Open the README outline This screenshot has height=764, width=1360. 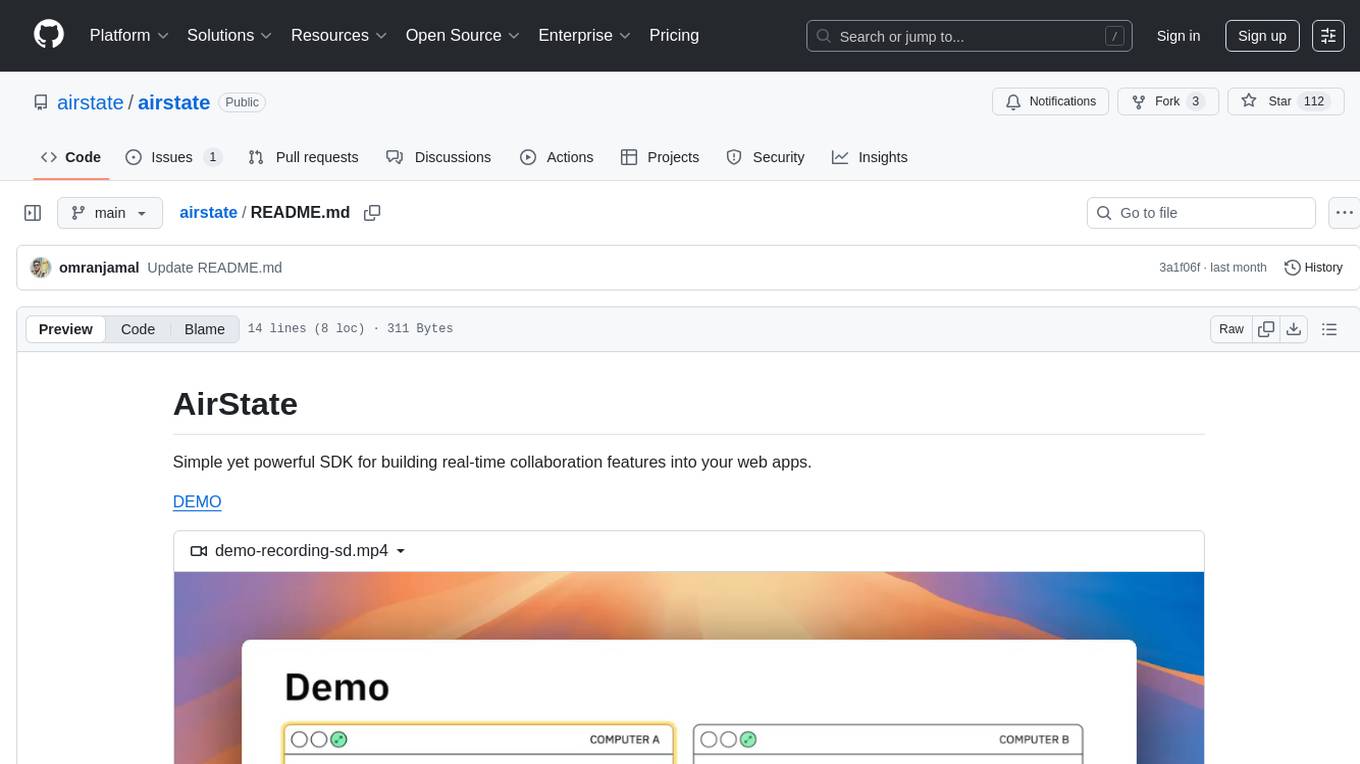[1329, 329]
